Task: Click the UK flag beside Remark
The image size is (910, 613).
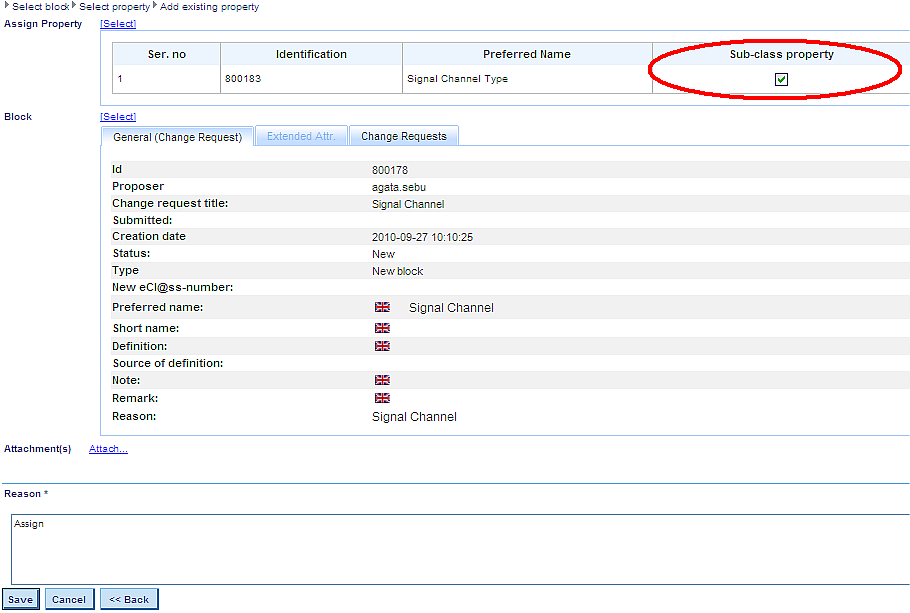Action: coord(382,398)
